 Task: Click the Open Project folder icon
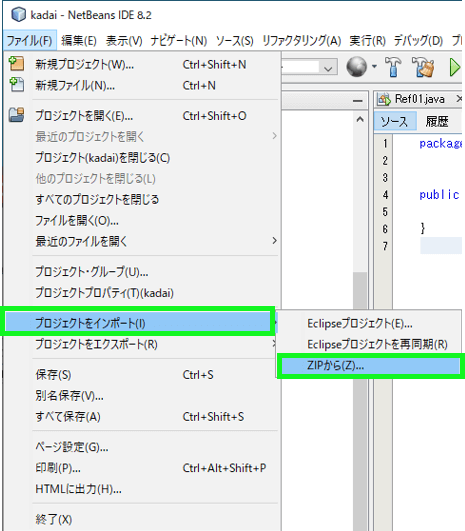click(x=16, y=115)
